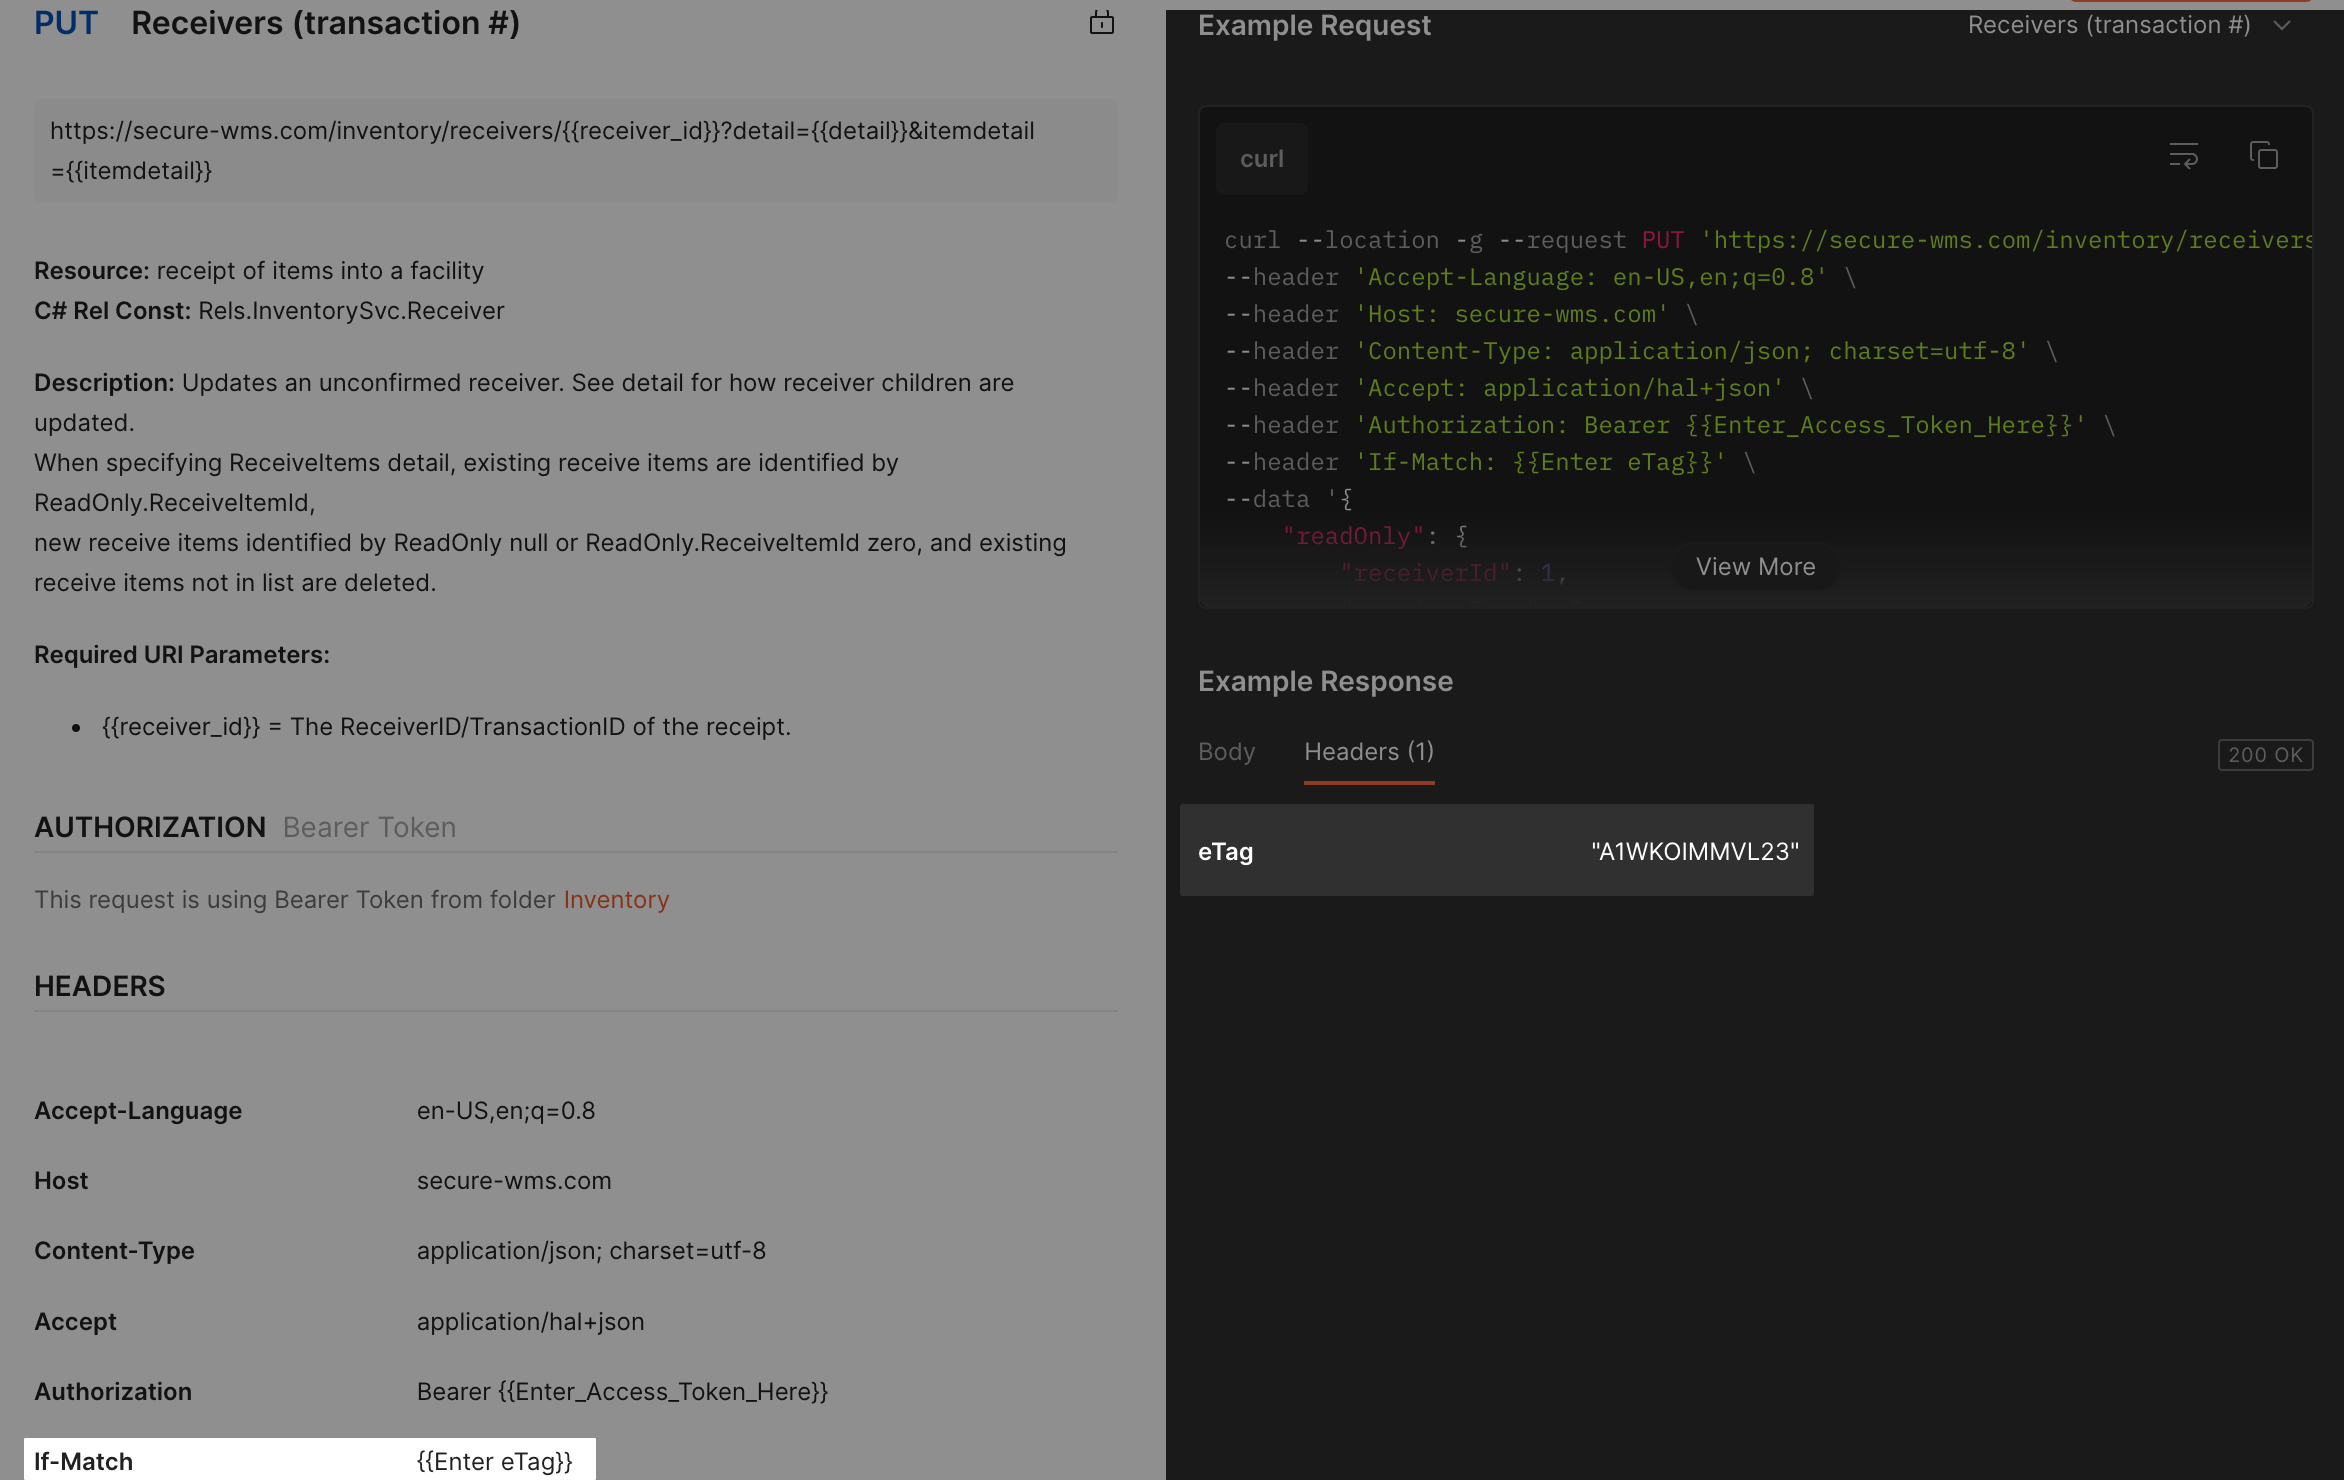Click the Bearer Token label
2344x1480 pixels.
coord(369,827)
